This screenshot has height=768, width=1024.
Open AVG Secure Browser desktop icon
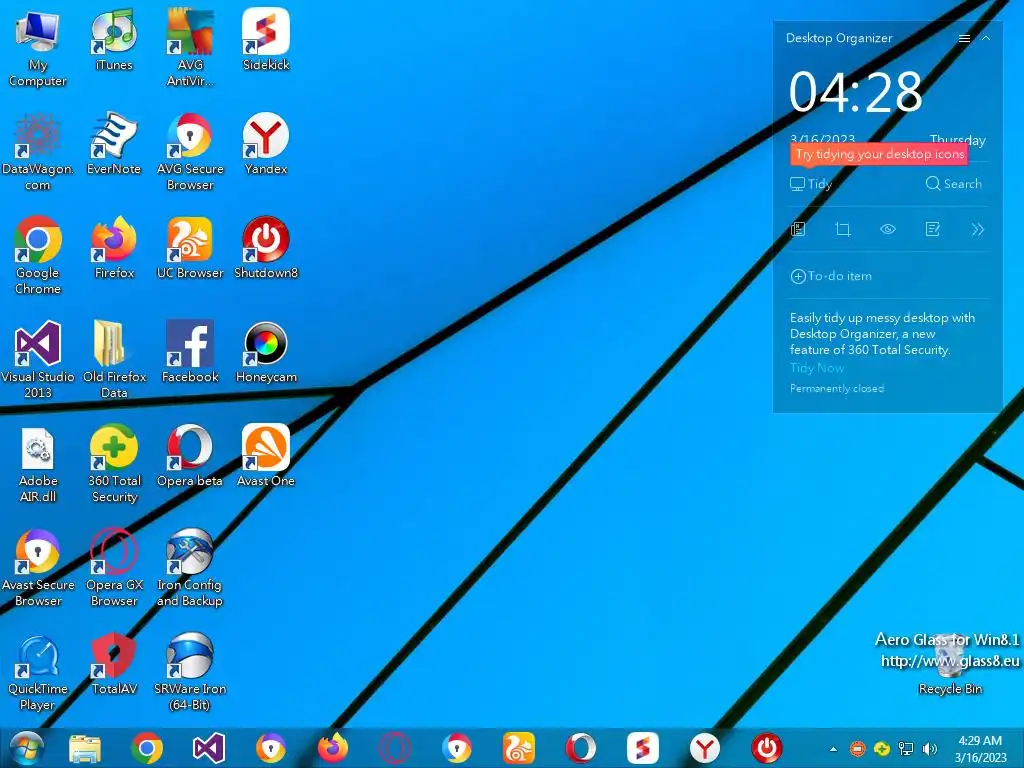click(190, 152)
